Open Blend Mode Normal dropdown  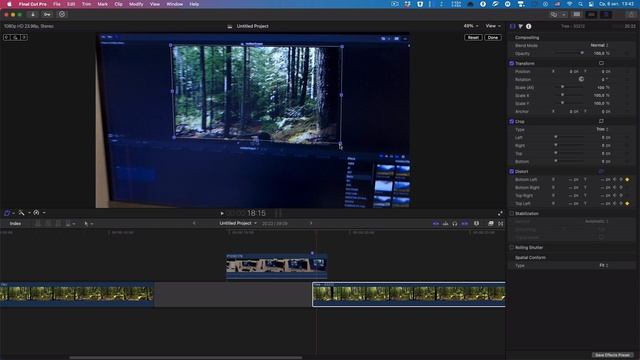pyautogui.click(x=599, y=45)
